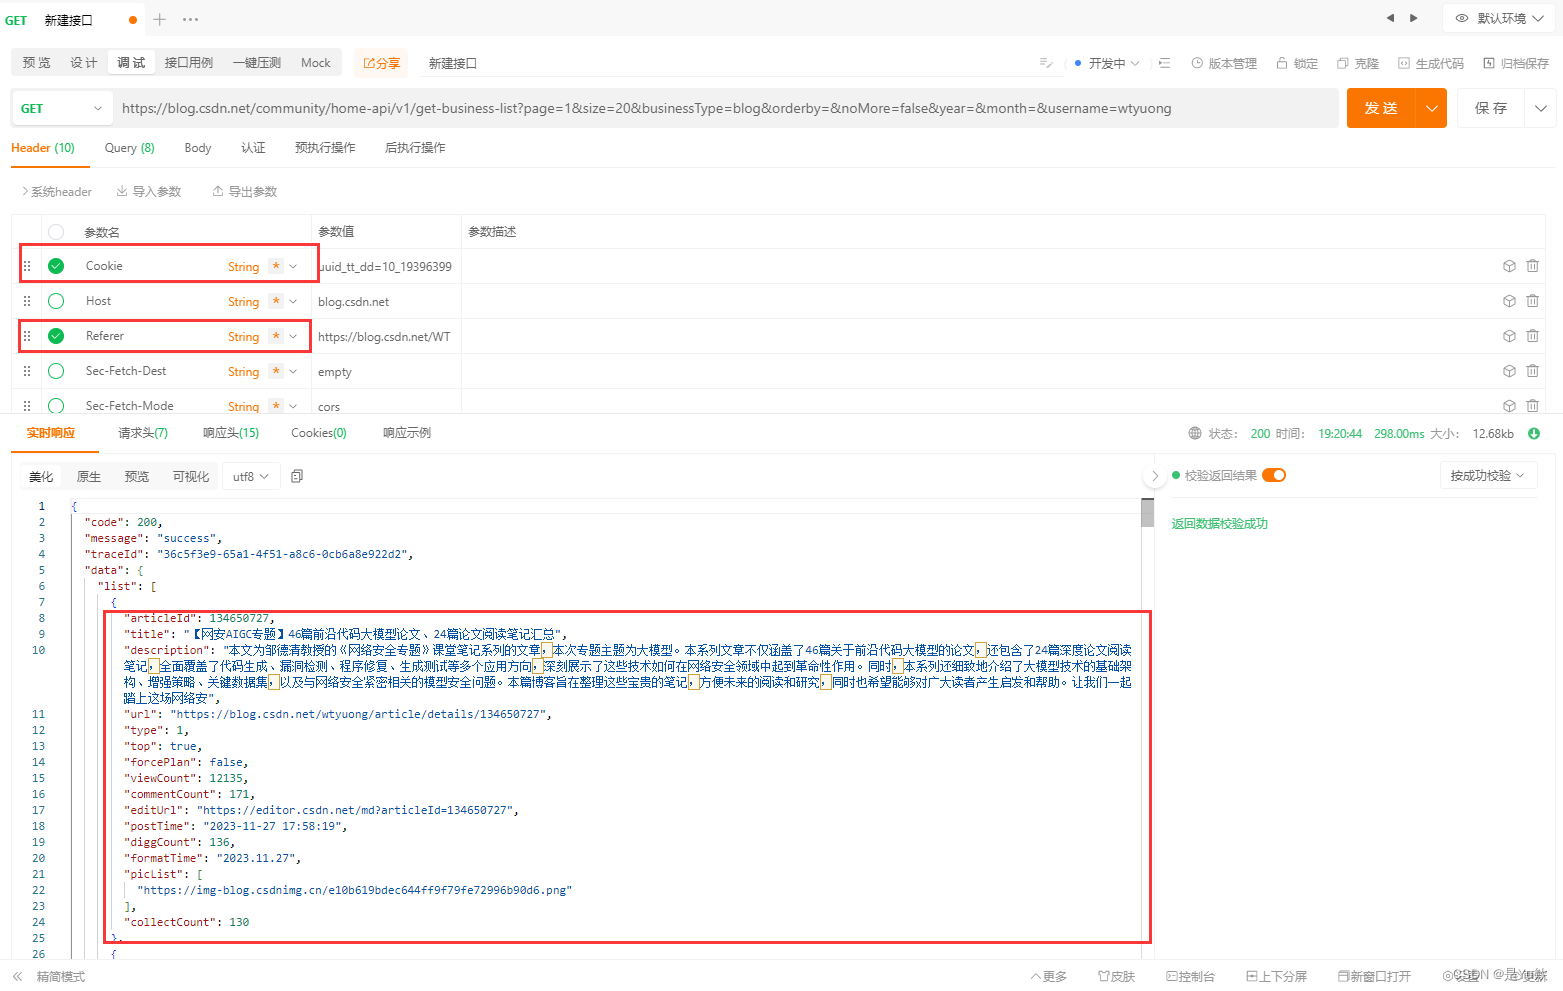Viewport: 1563px width, 991px height.
Task: Open in new window 新窗口打开
Action: 1374,976
